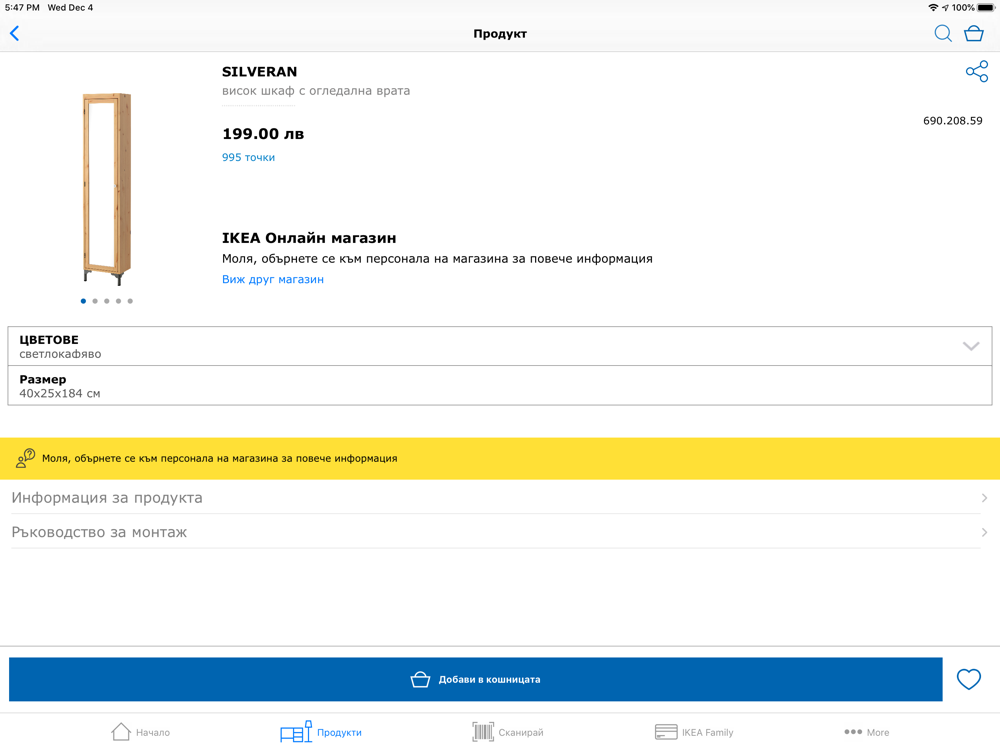Select the 199.00 лв price

pos(263,134)
